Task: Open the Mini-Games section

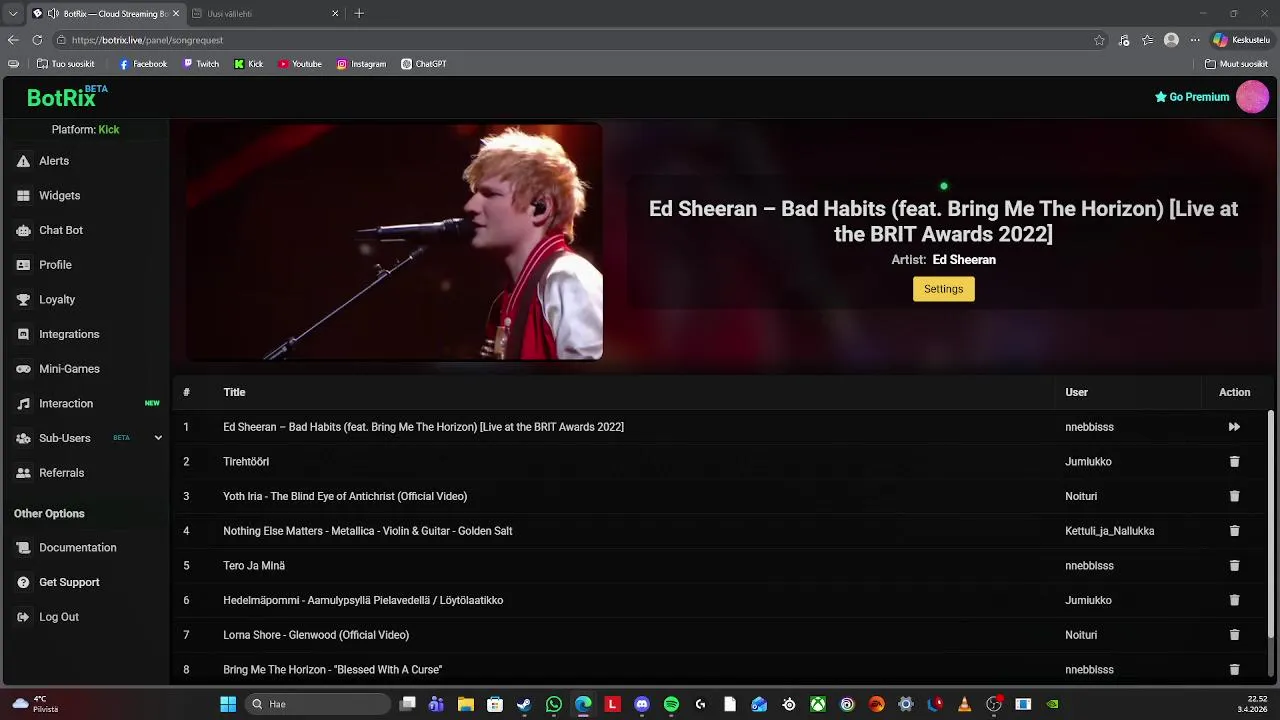Action: 69,369
